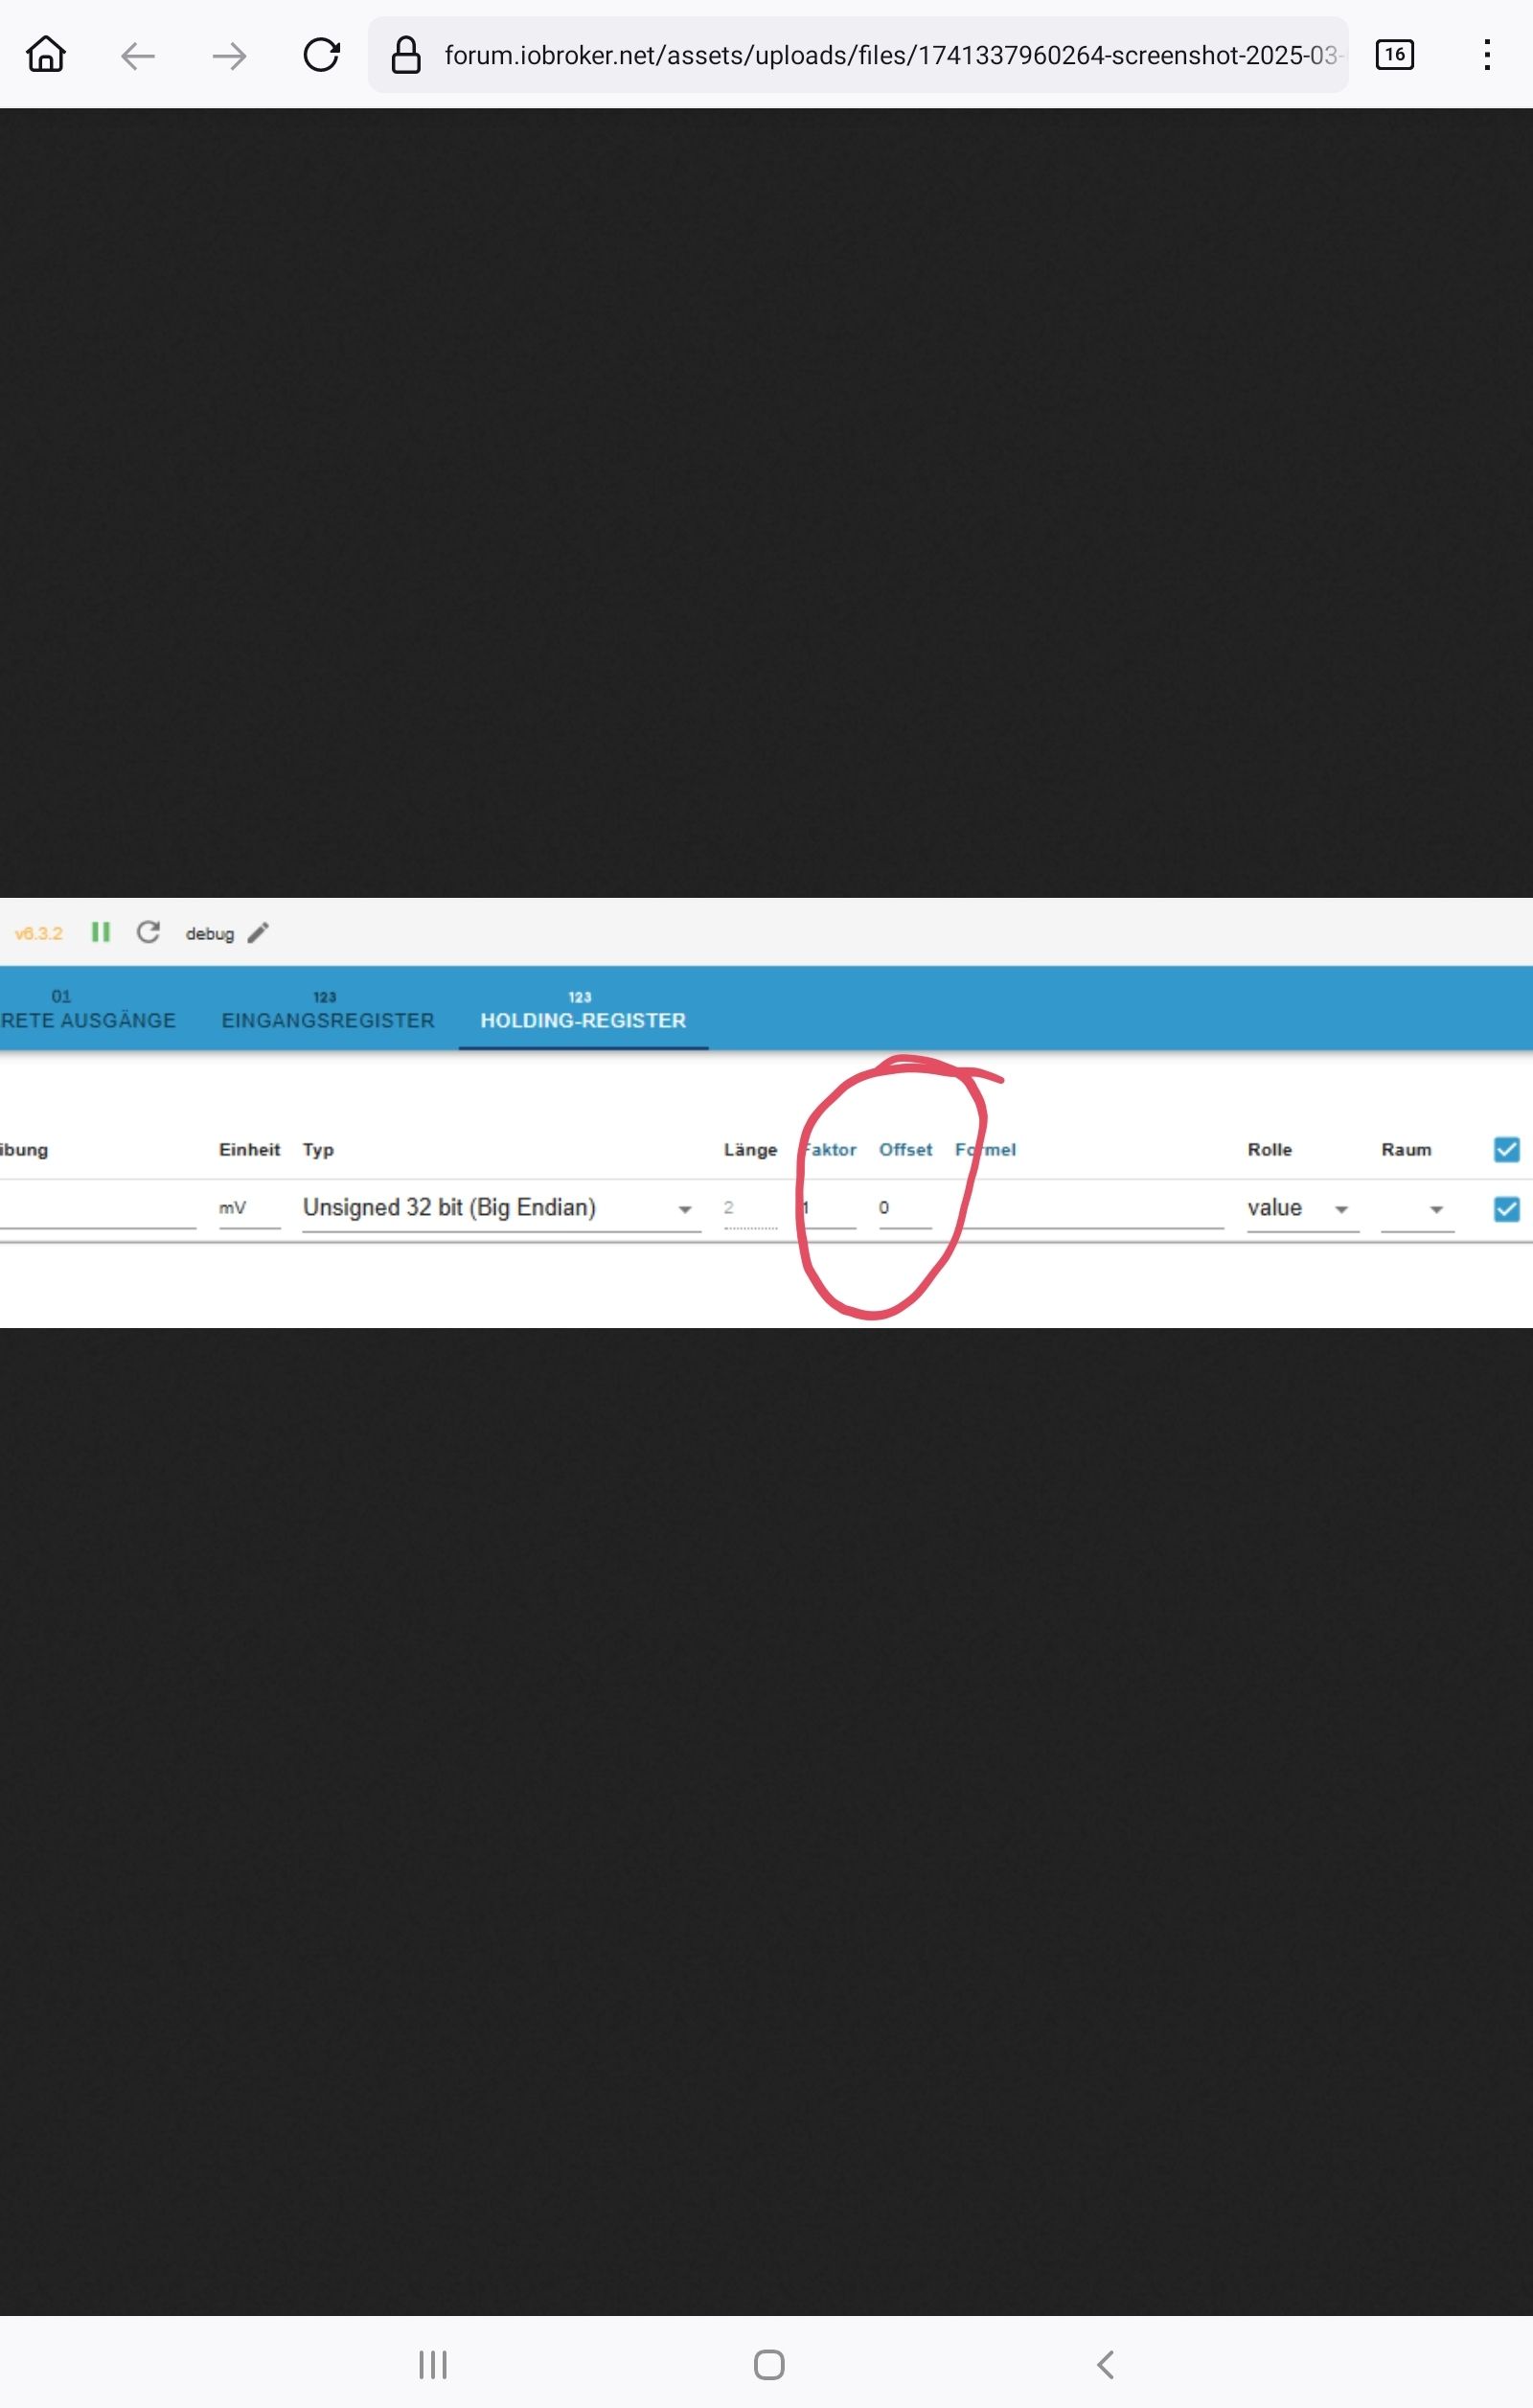The width and height of the screenshot is (1533, 2408).
Task: Open the Rolle dropdown showing value
Action: click(1302, 1208)
